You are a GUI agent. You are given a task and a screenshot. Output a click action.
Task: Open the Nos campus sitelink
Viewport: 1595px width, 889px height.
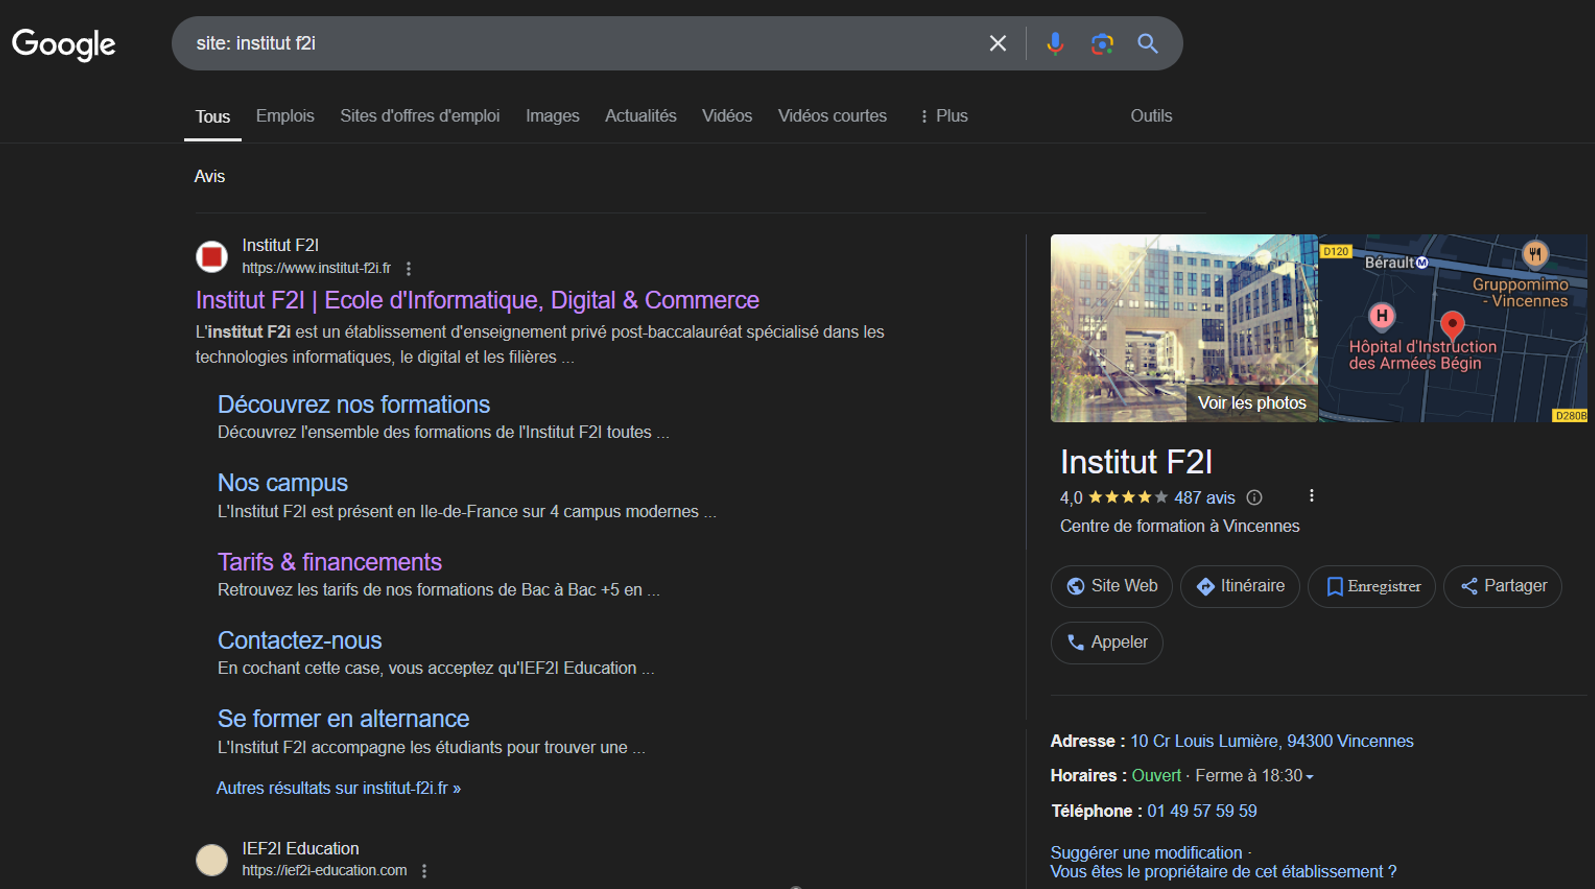[283, 482]
